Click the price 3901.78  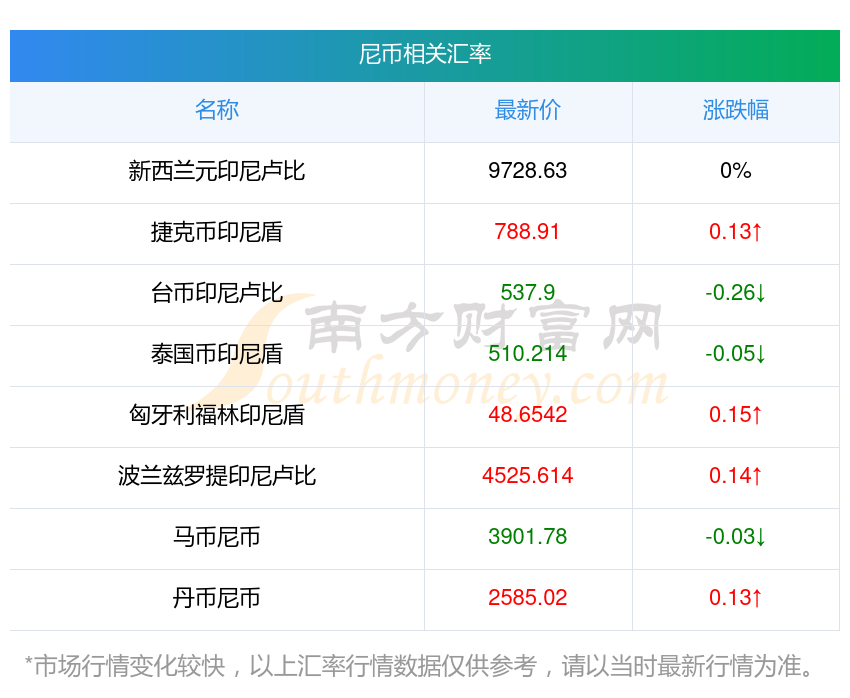coord(527,537)
